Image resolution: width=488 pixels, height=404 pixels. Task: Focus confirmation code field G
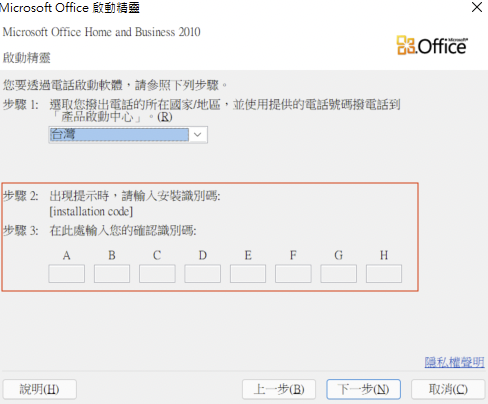(338, 274)
